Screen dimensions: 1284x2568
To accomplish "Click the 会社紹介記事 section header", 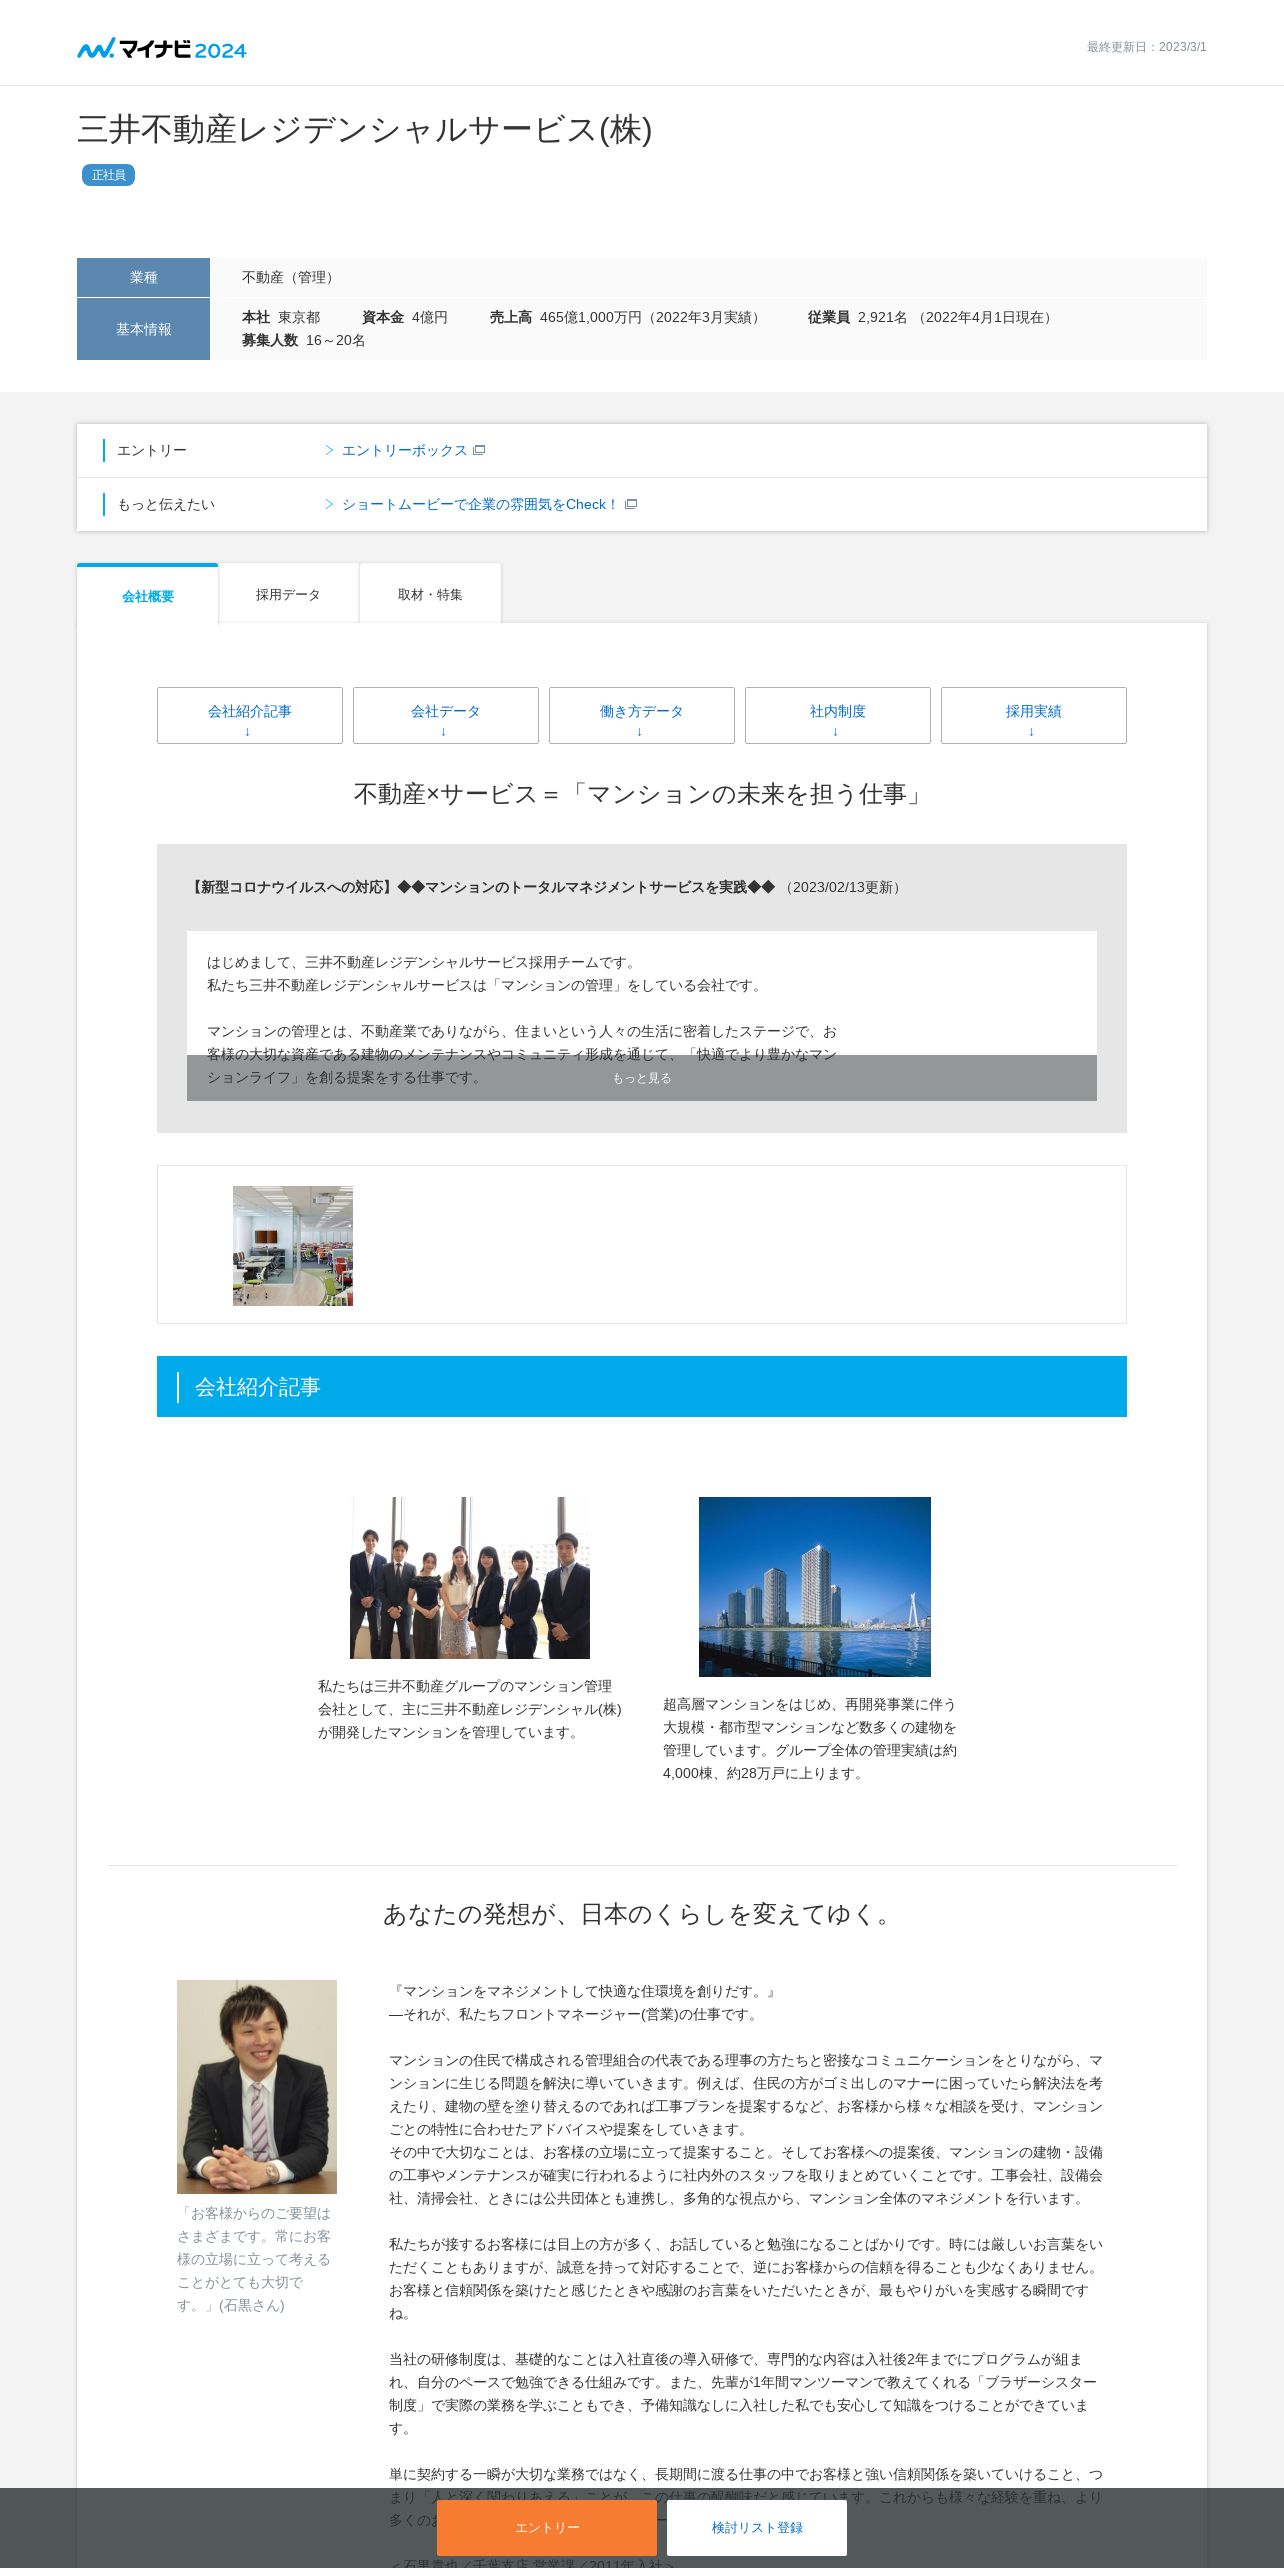I will tap(642, 1387).
